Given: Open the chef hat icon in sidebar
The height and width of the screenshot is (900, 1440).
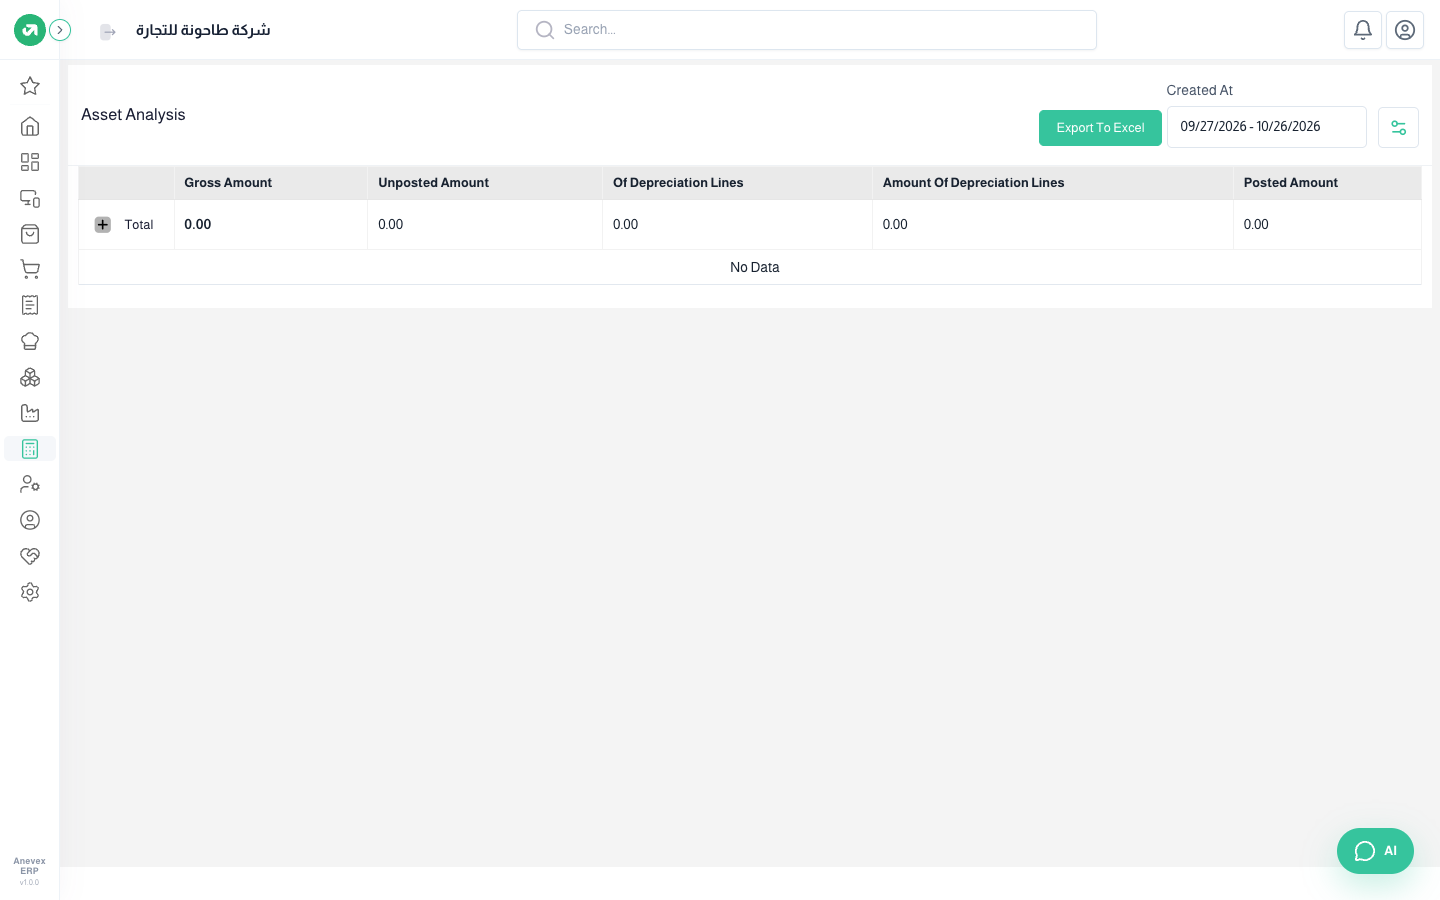Looking at the screenshot, I should pos(30,341).
